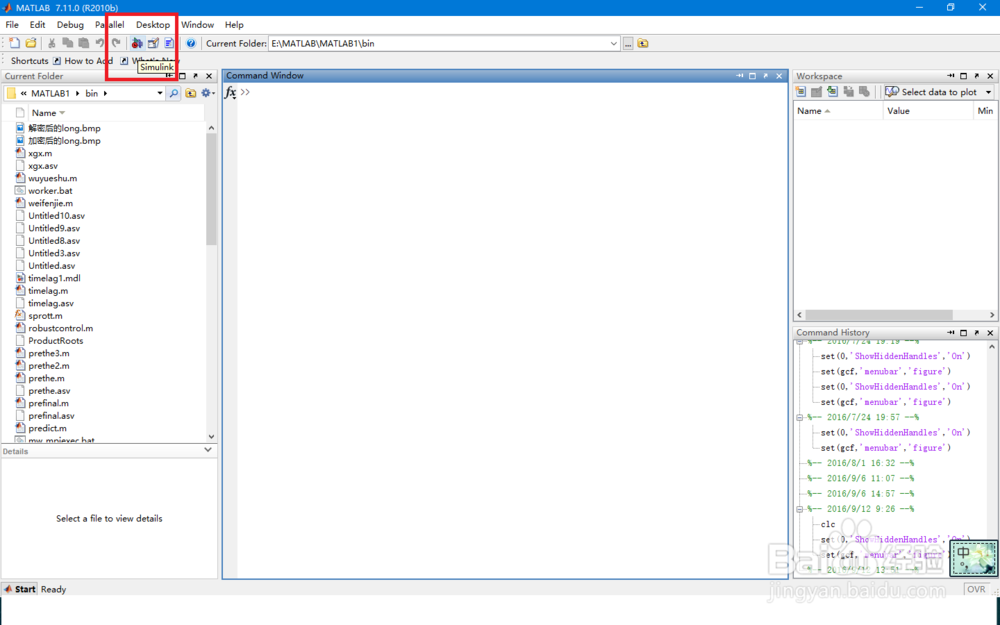Create a new variable in Workspace toolbar
This screenshot has width=1000, height=625.
click(801, 92)
